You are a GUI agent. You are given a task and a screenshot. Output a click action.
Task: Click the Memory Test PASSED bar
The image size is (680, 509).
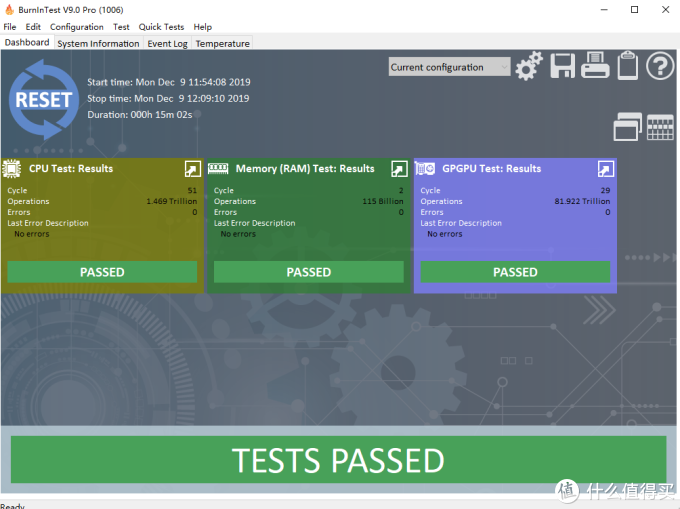tap(309, 272)
